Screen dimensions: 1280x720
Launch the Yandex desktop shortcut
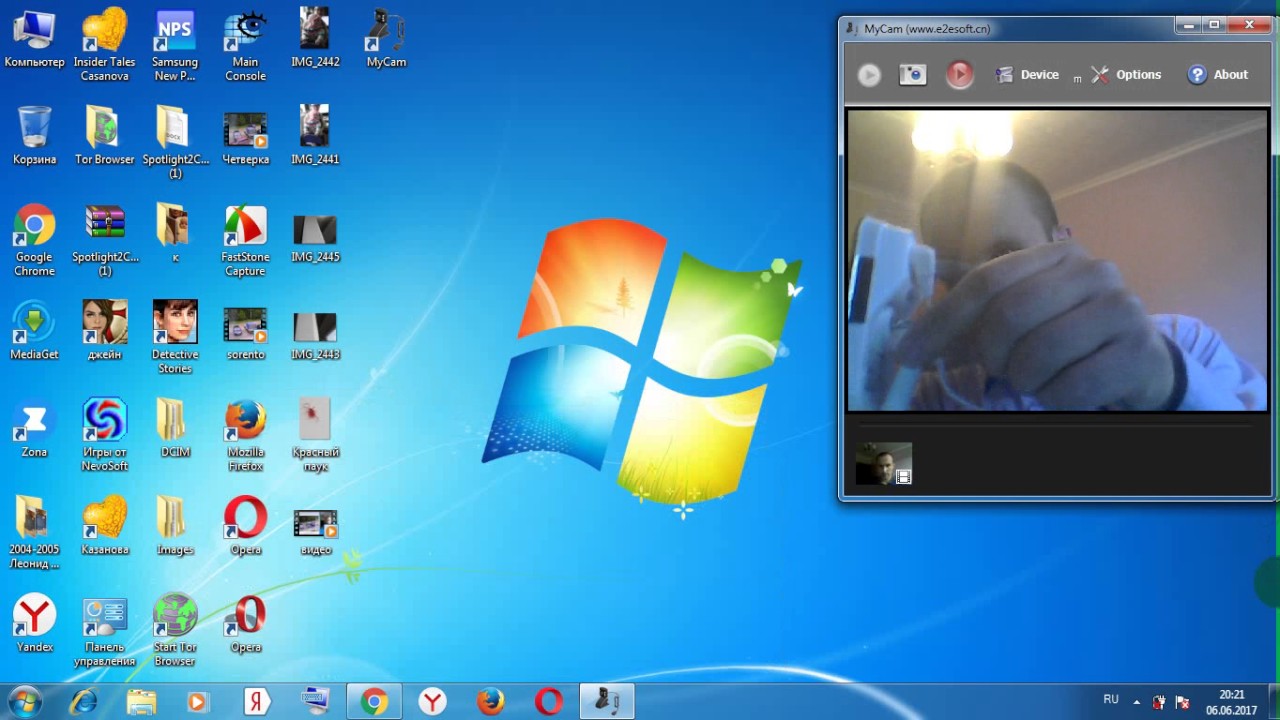click(x=34, y=624)
